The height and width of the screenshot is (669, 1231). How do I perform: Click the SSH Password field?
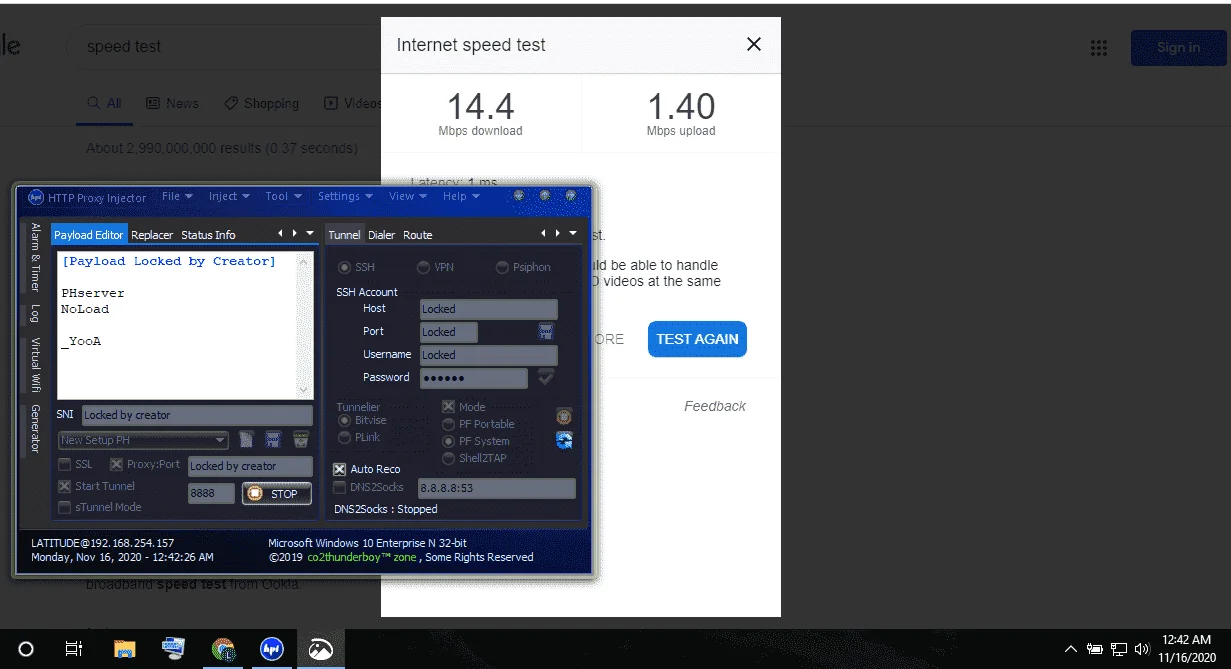pos(474,378)
